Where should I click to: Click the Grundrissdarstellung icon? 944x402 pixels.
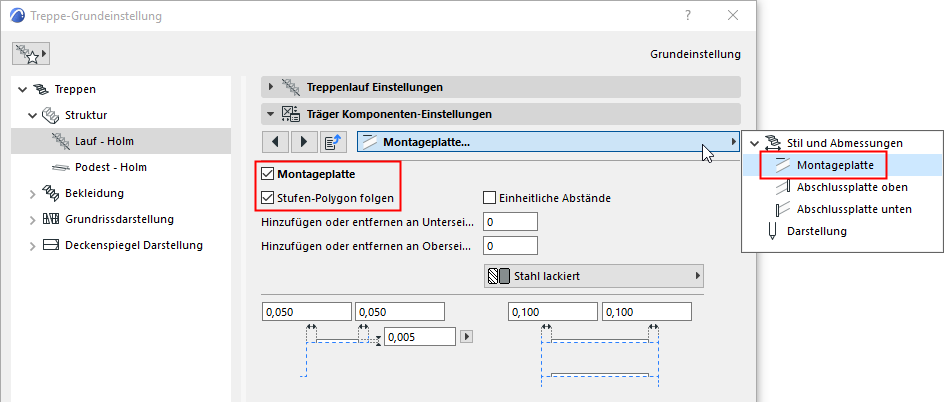pyautogui.click(x=51, y=219)
